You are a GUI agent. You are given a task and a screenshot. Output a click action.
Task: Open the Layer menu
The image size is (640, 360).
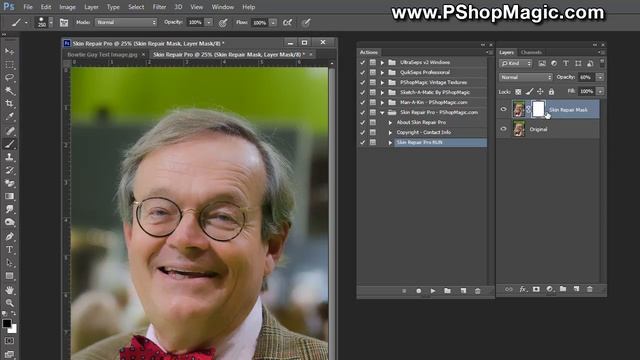(x=91, y=7)
